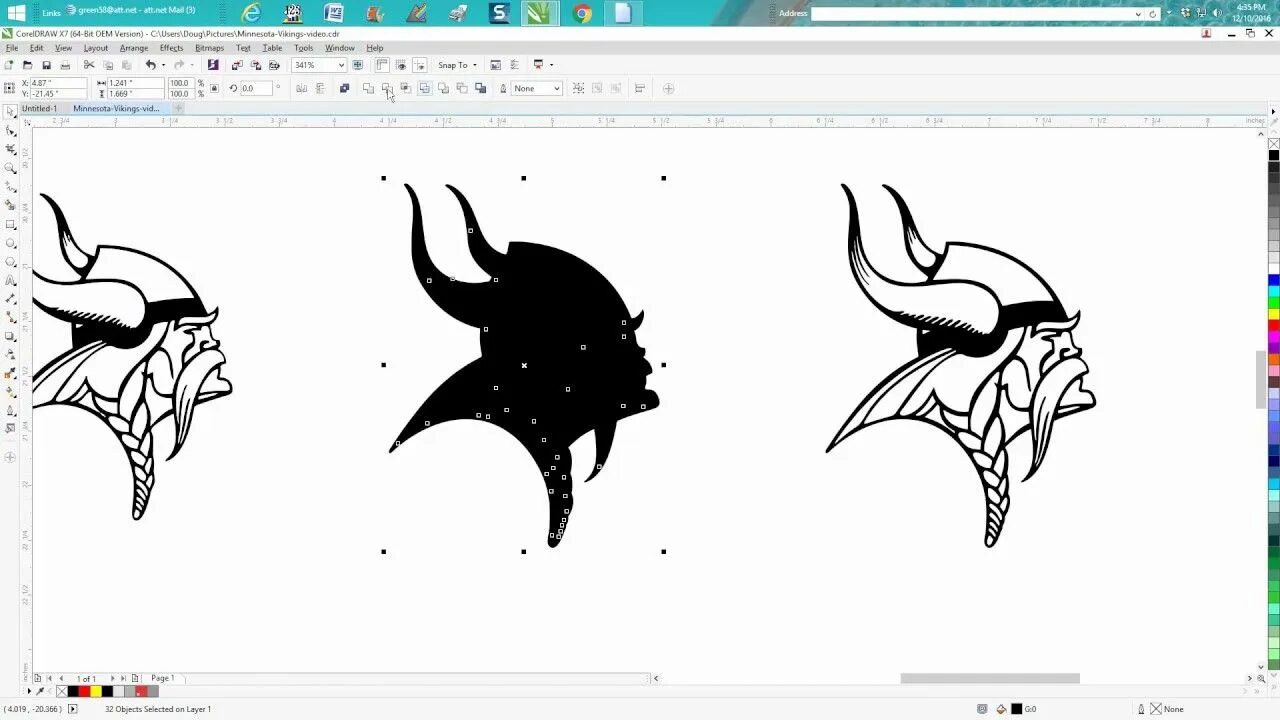
Task: Click the horizontal scrollbar thumb
Action: click(x=990, y=678)
